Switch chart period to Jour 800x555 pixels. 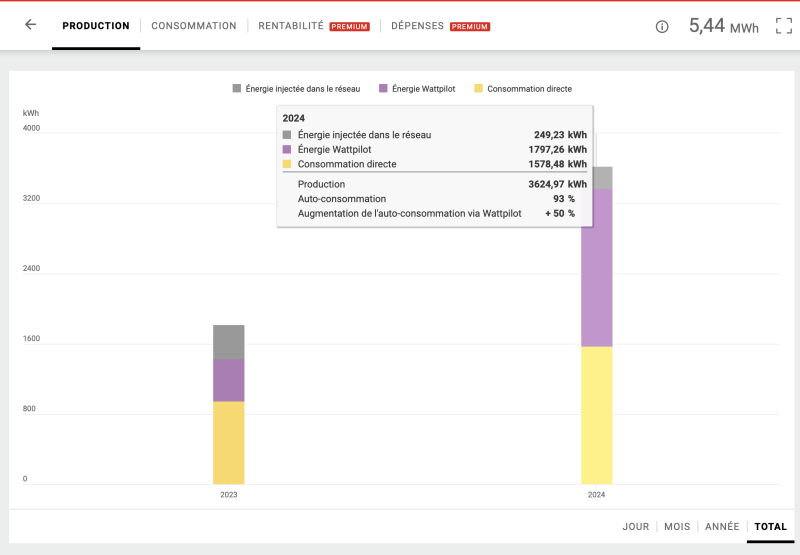coord(635,526)
